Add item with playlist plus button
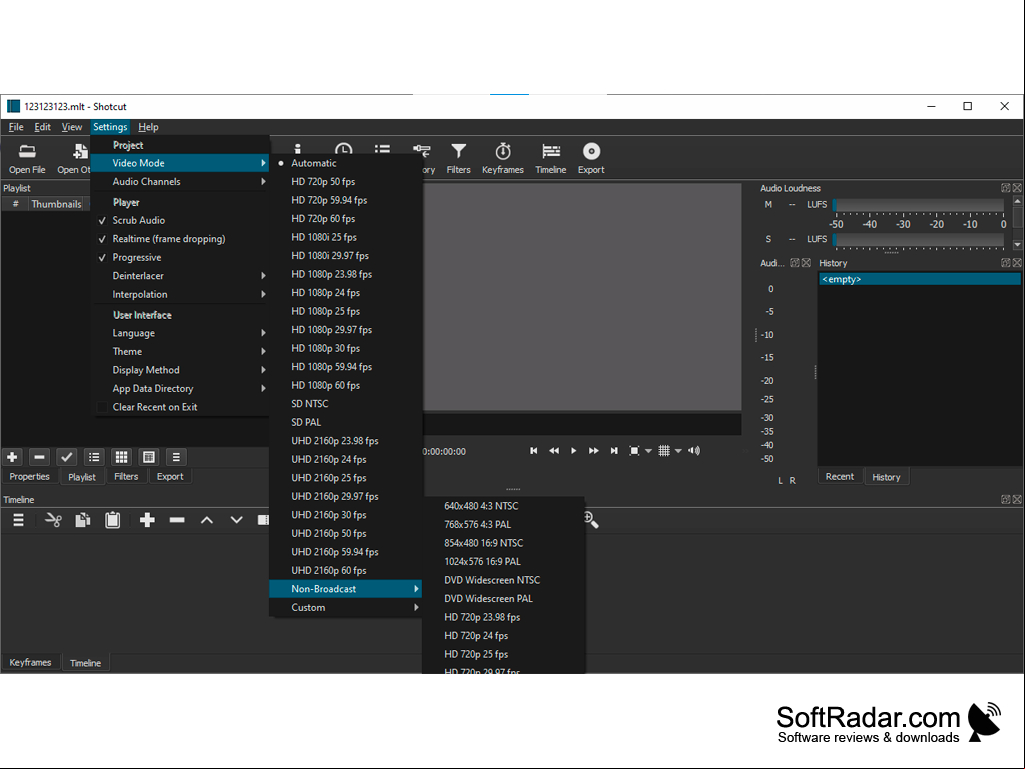1025x769 pixels. (12, 457)
